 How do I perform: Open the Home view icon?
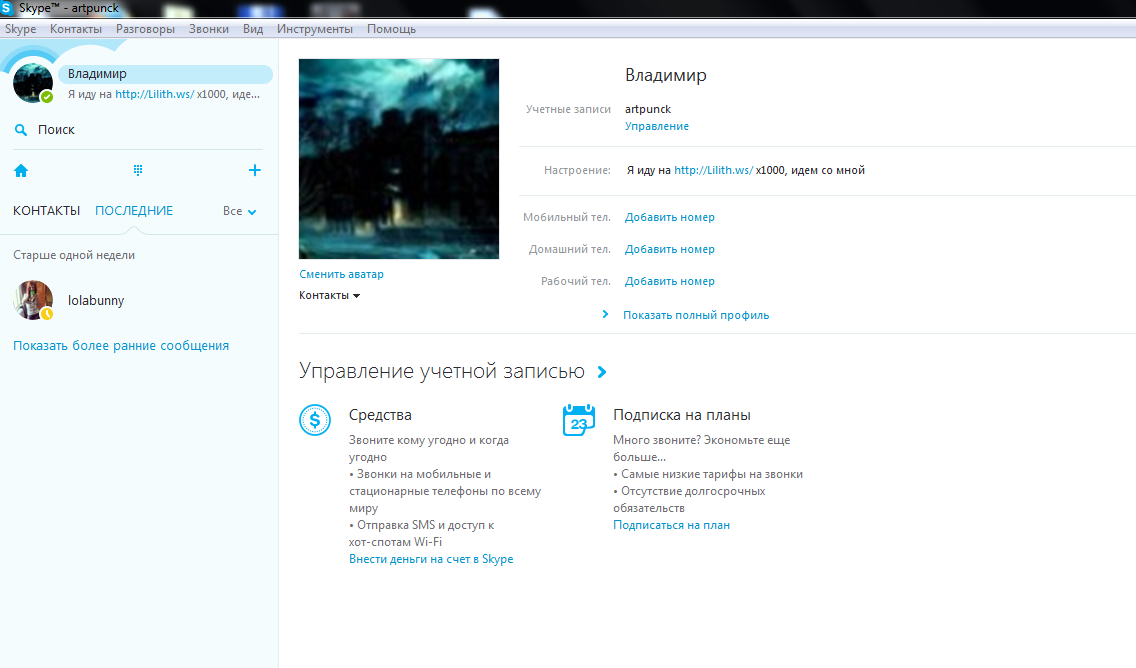pos(21,171)
